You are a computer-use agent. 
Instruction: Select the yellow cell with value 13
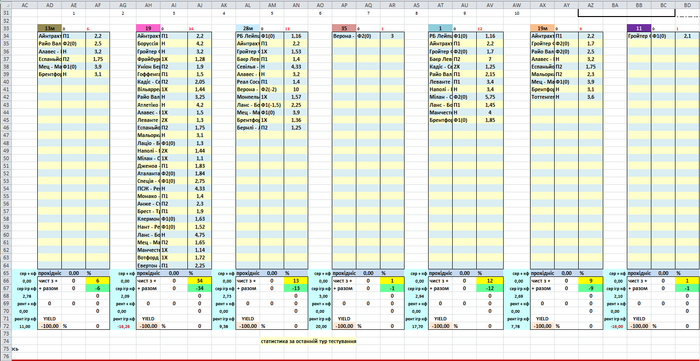click(x=296, y=281)
